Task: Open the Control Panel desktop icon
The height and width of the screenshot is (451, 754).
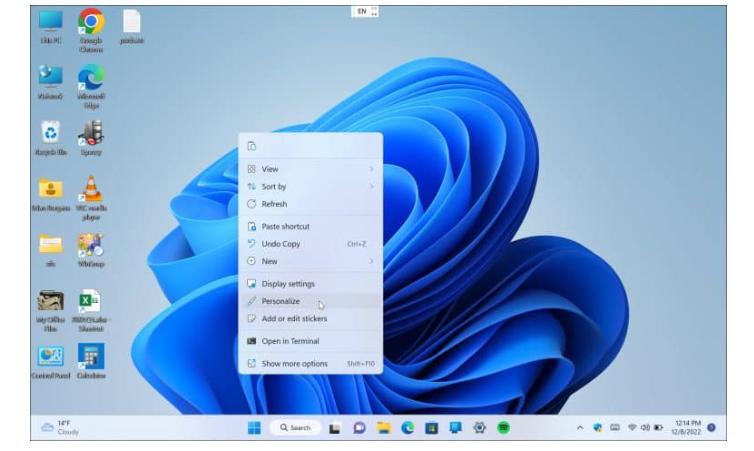Action: click(50, 362)
